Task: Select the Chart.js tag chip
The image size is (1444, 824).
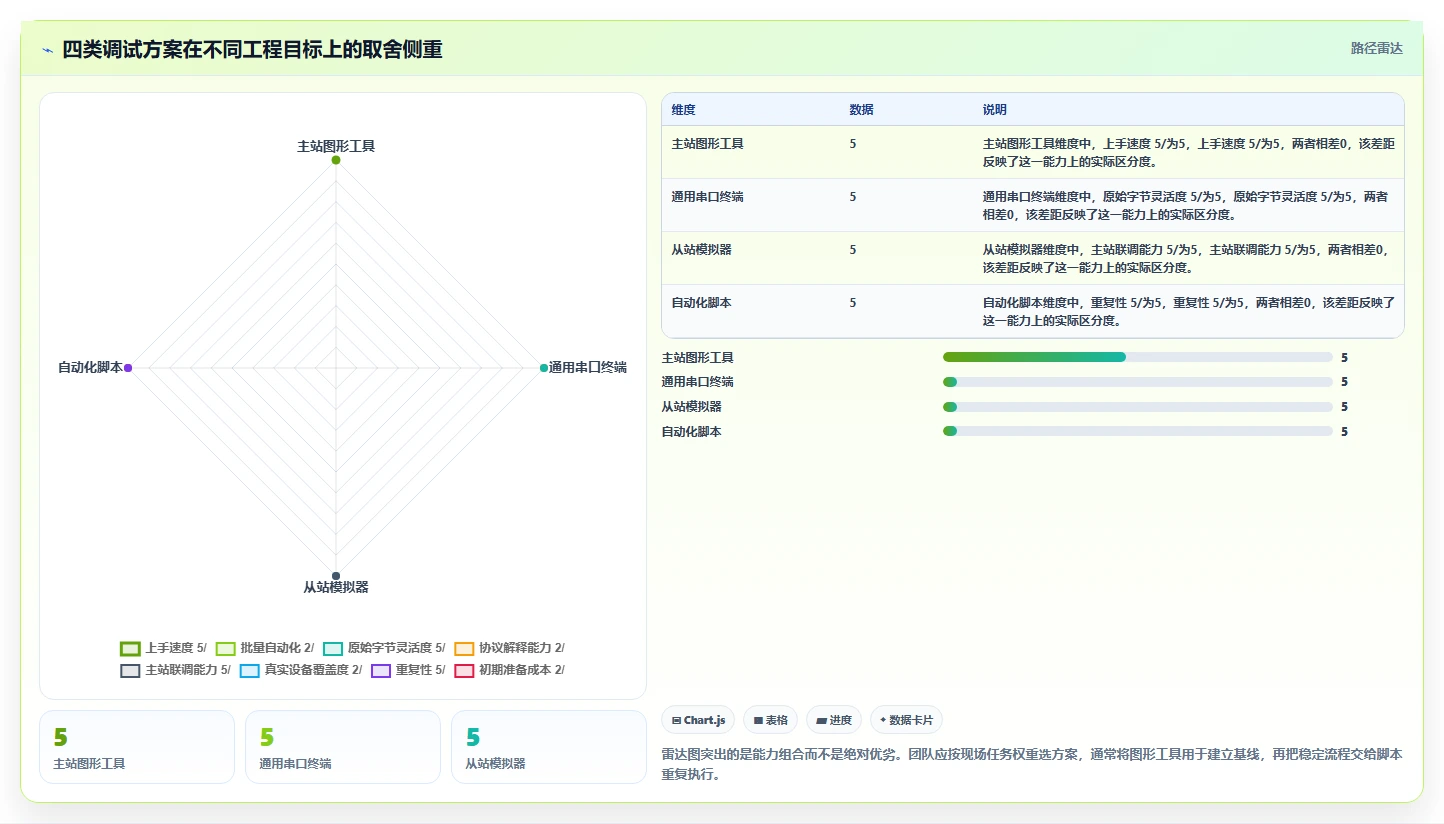Action: pyautogui.click(x=698, y=720)
